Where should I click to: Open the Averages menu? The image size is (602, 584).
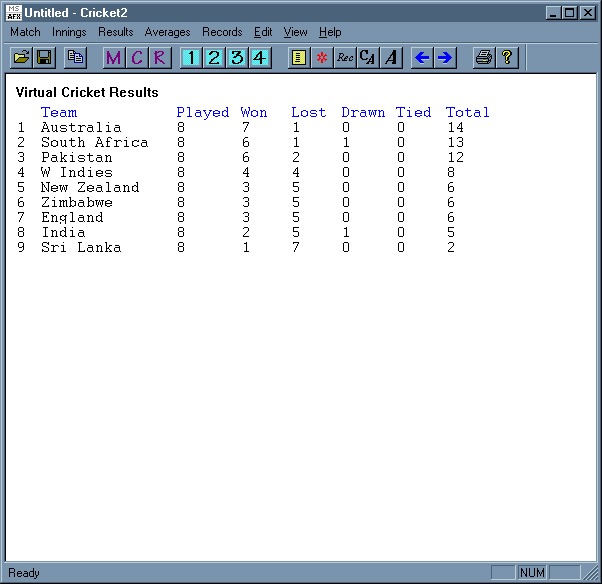(167, 32)
